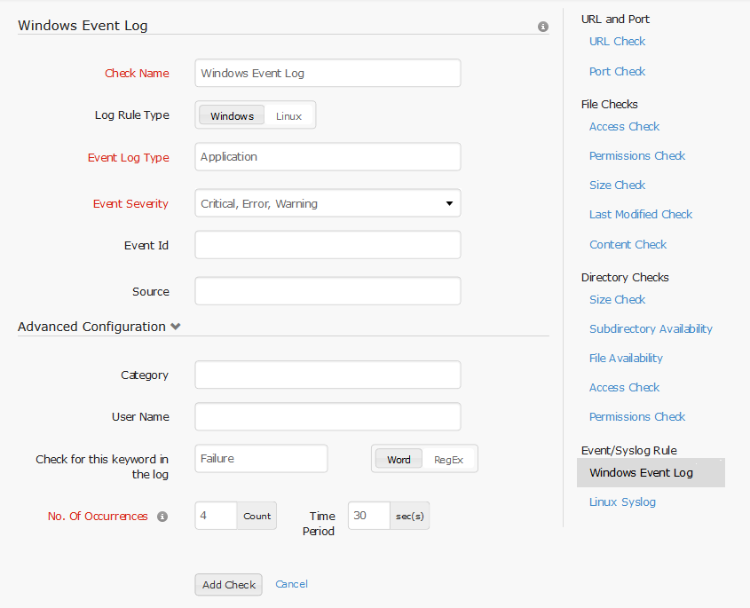Click the Time Period seconds field
Viewport: 750px width, 608px height.
tap(368, 516)
